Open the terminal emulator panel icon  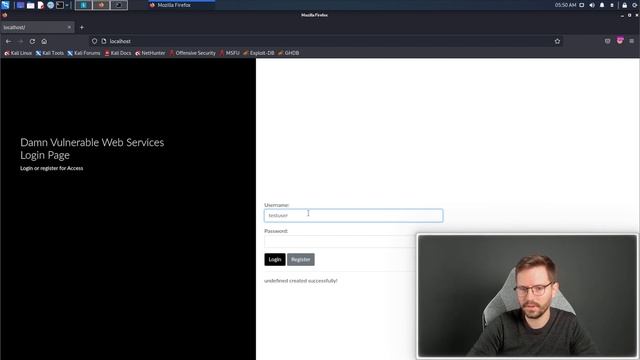point(60,5)
